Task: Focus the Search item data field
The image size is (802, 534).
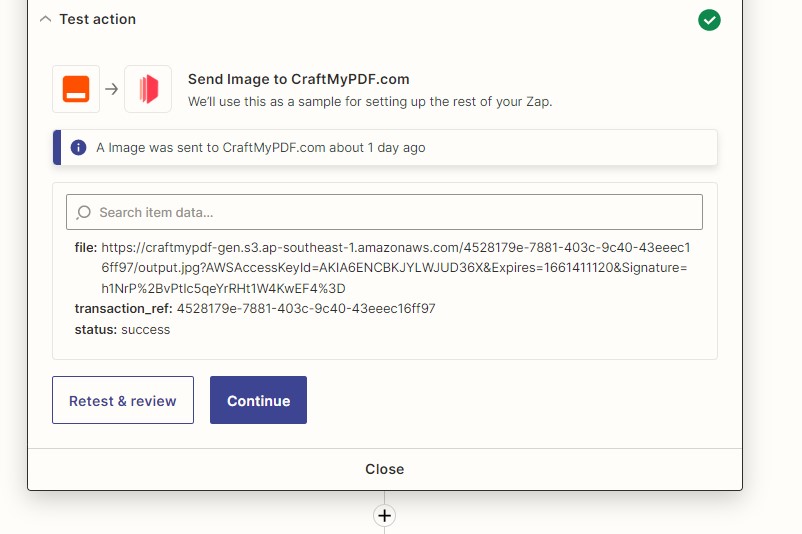Action: pos(384,212)
